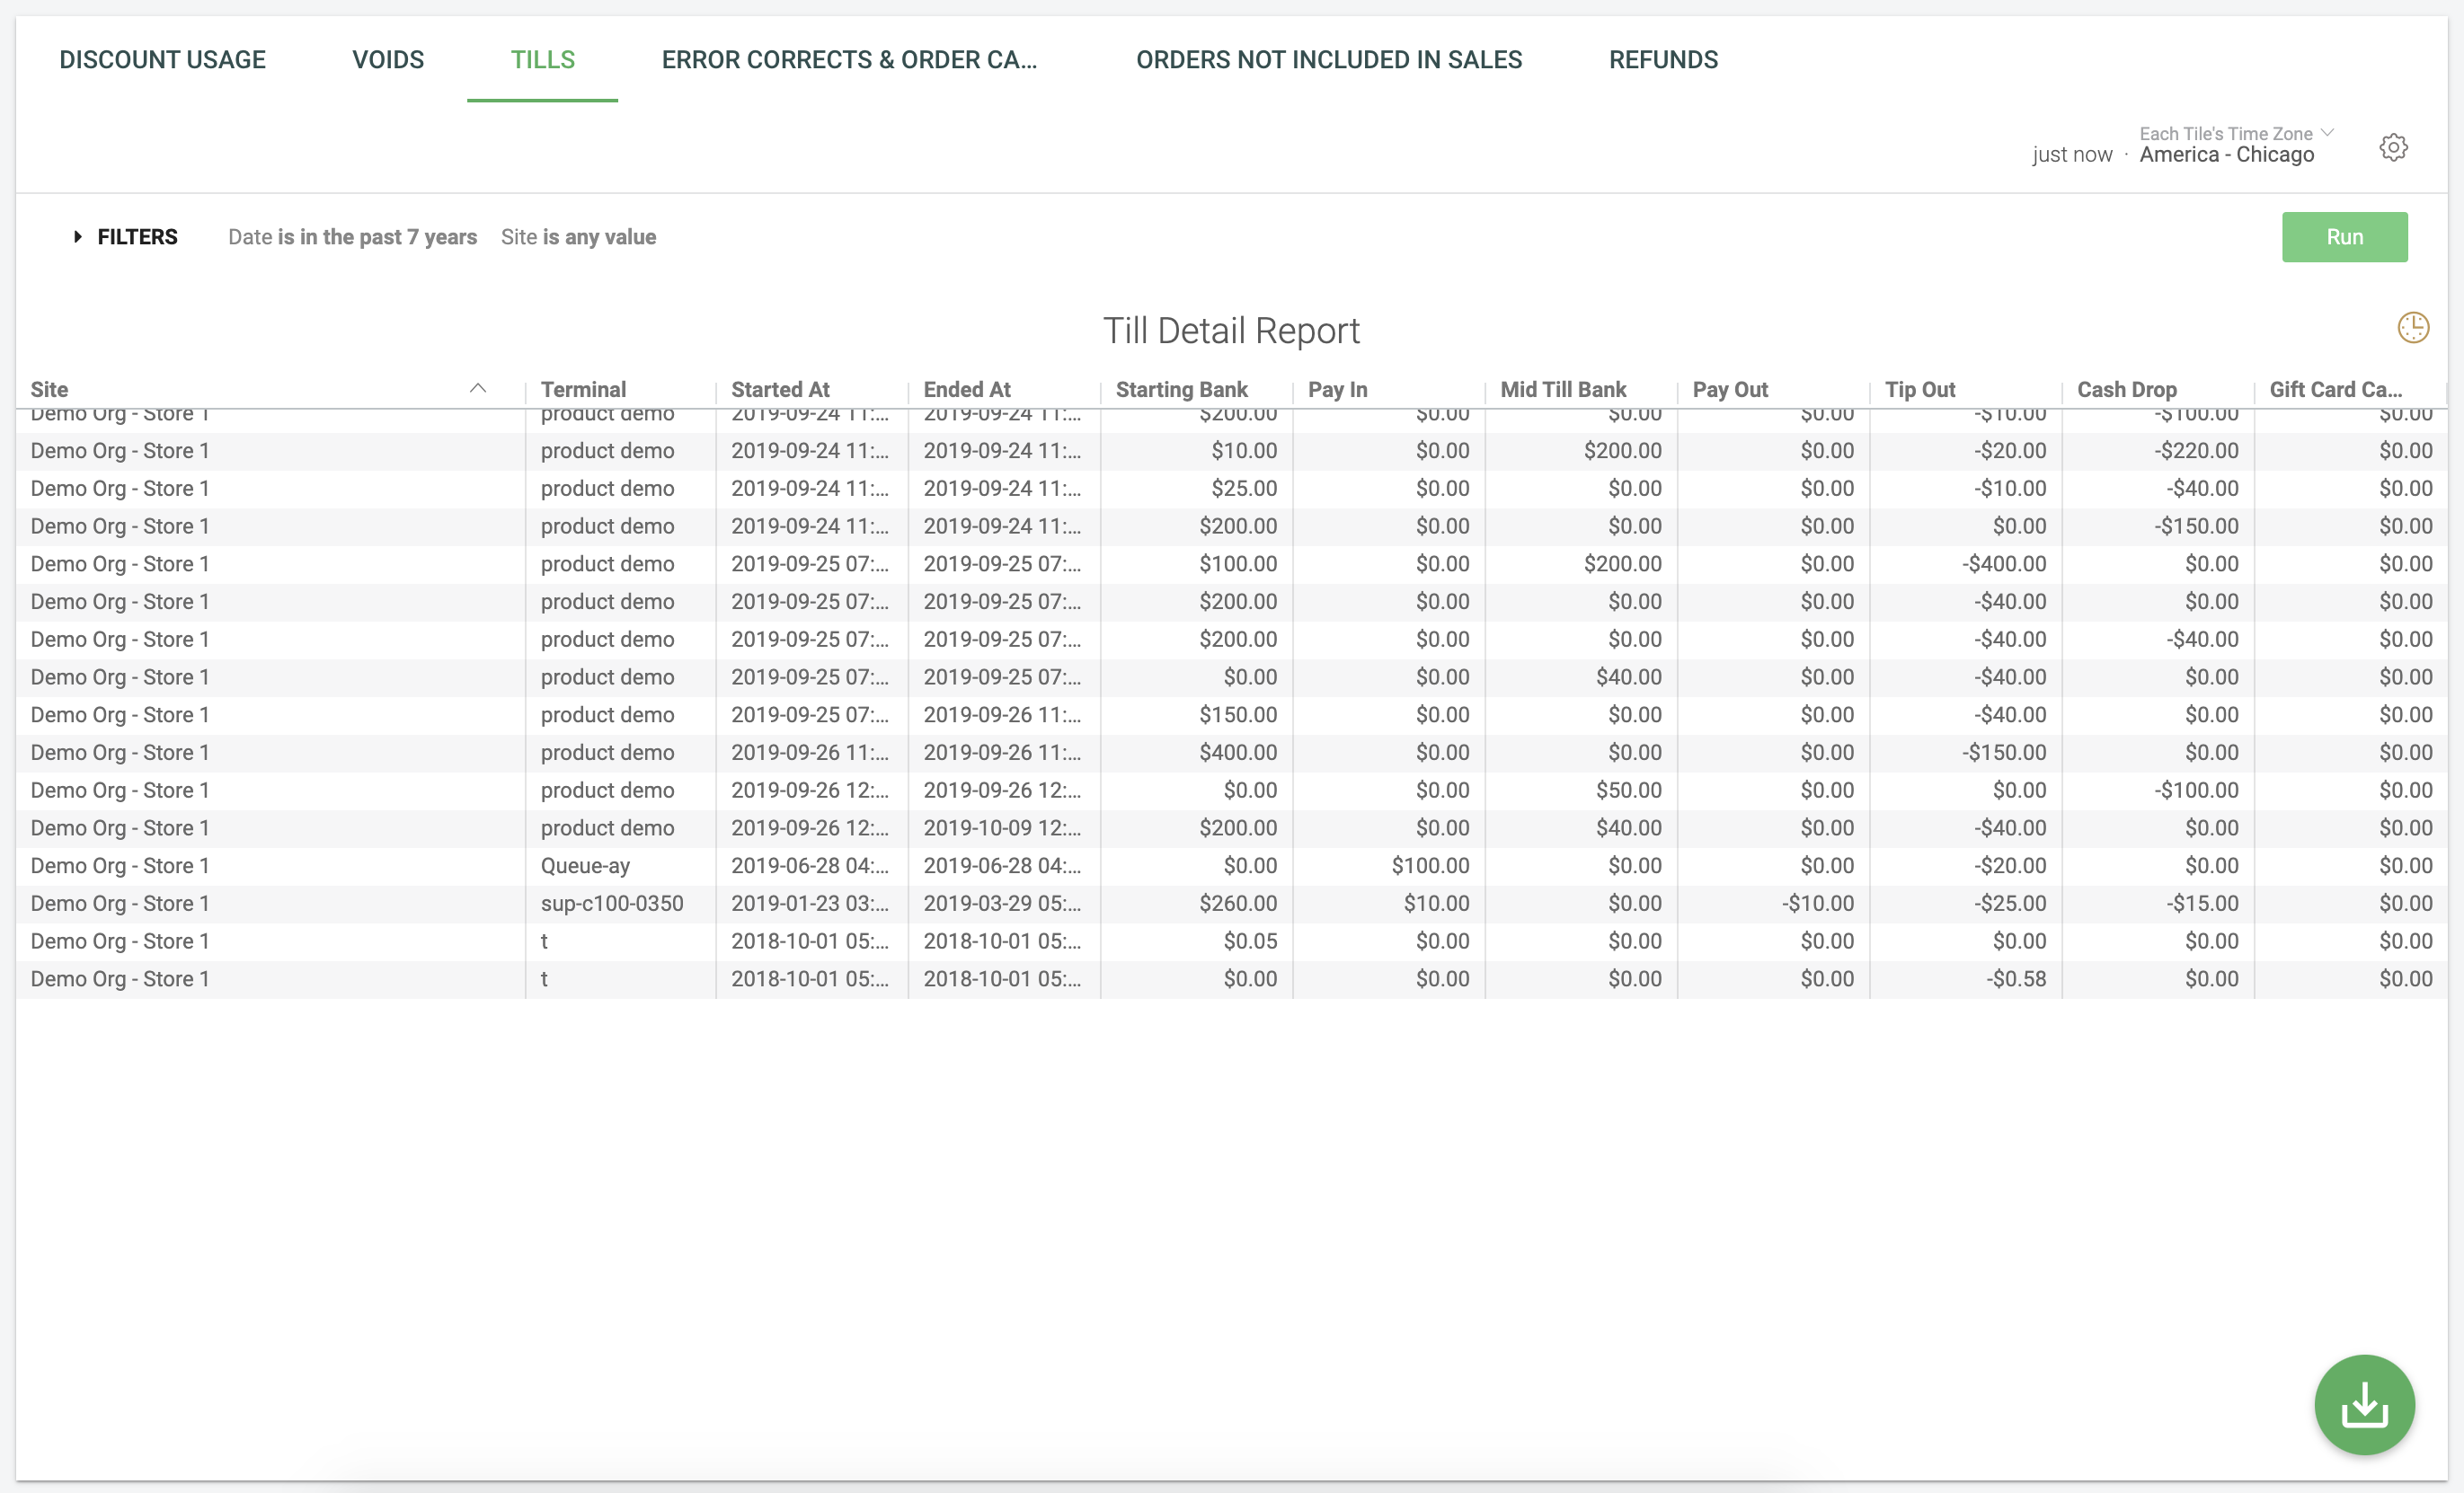Sort by the Terminal column header
Screen dimensions: 2464x1493
[583, 389]
